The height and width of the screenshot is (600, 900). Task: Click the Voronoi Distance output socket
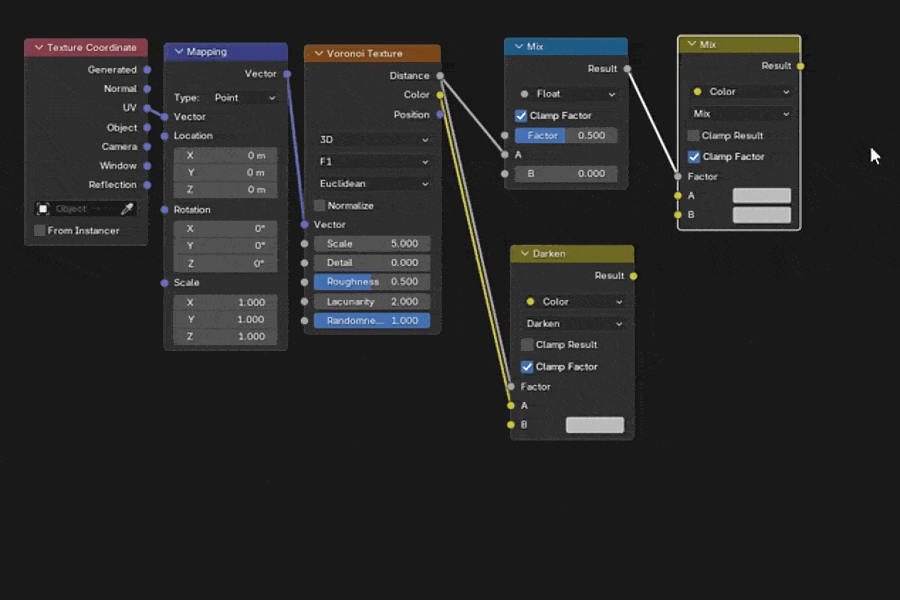tap(440, 76)
